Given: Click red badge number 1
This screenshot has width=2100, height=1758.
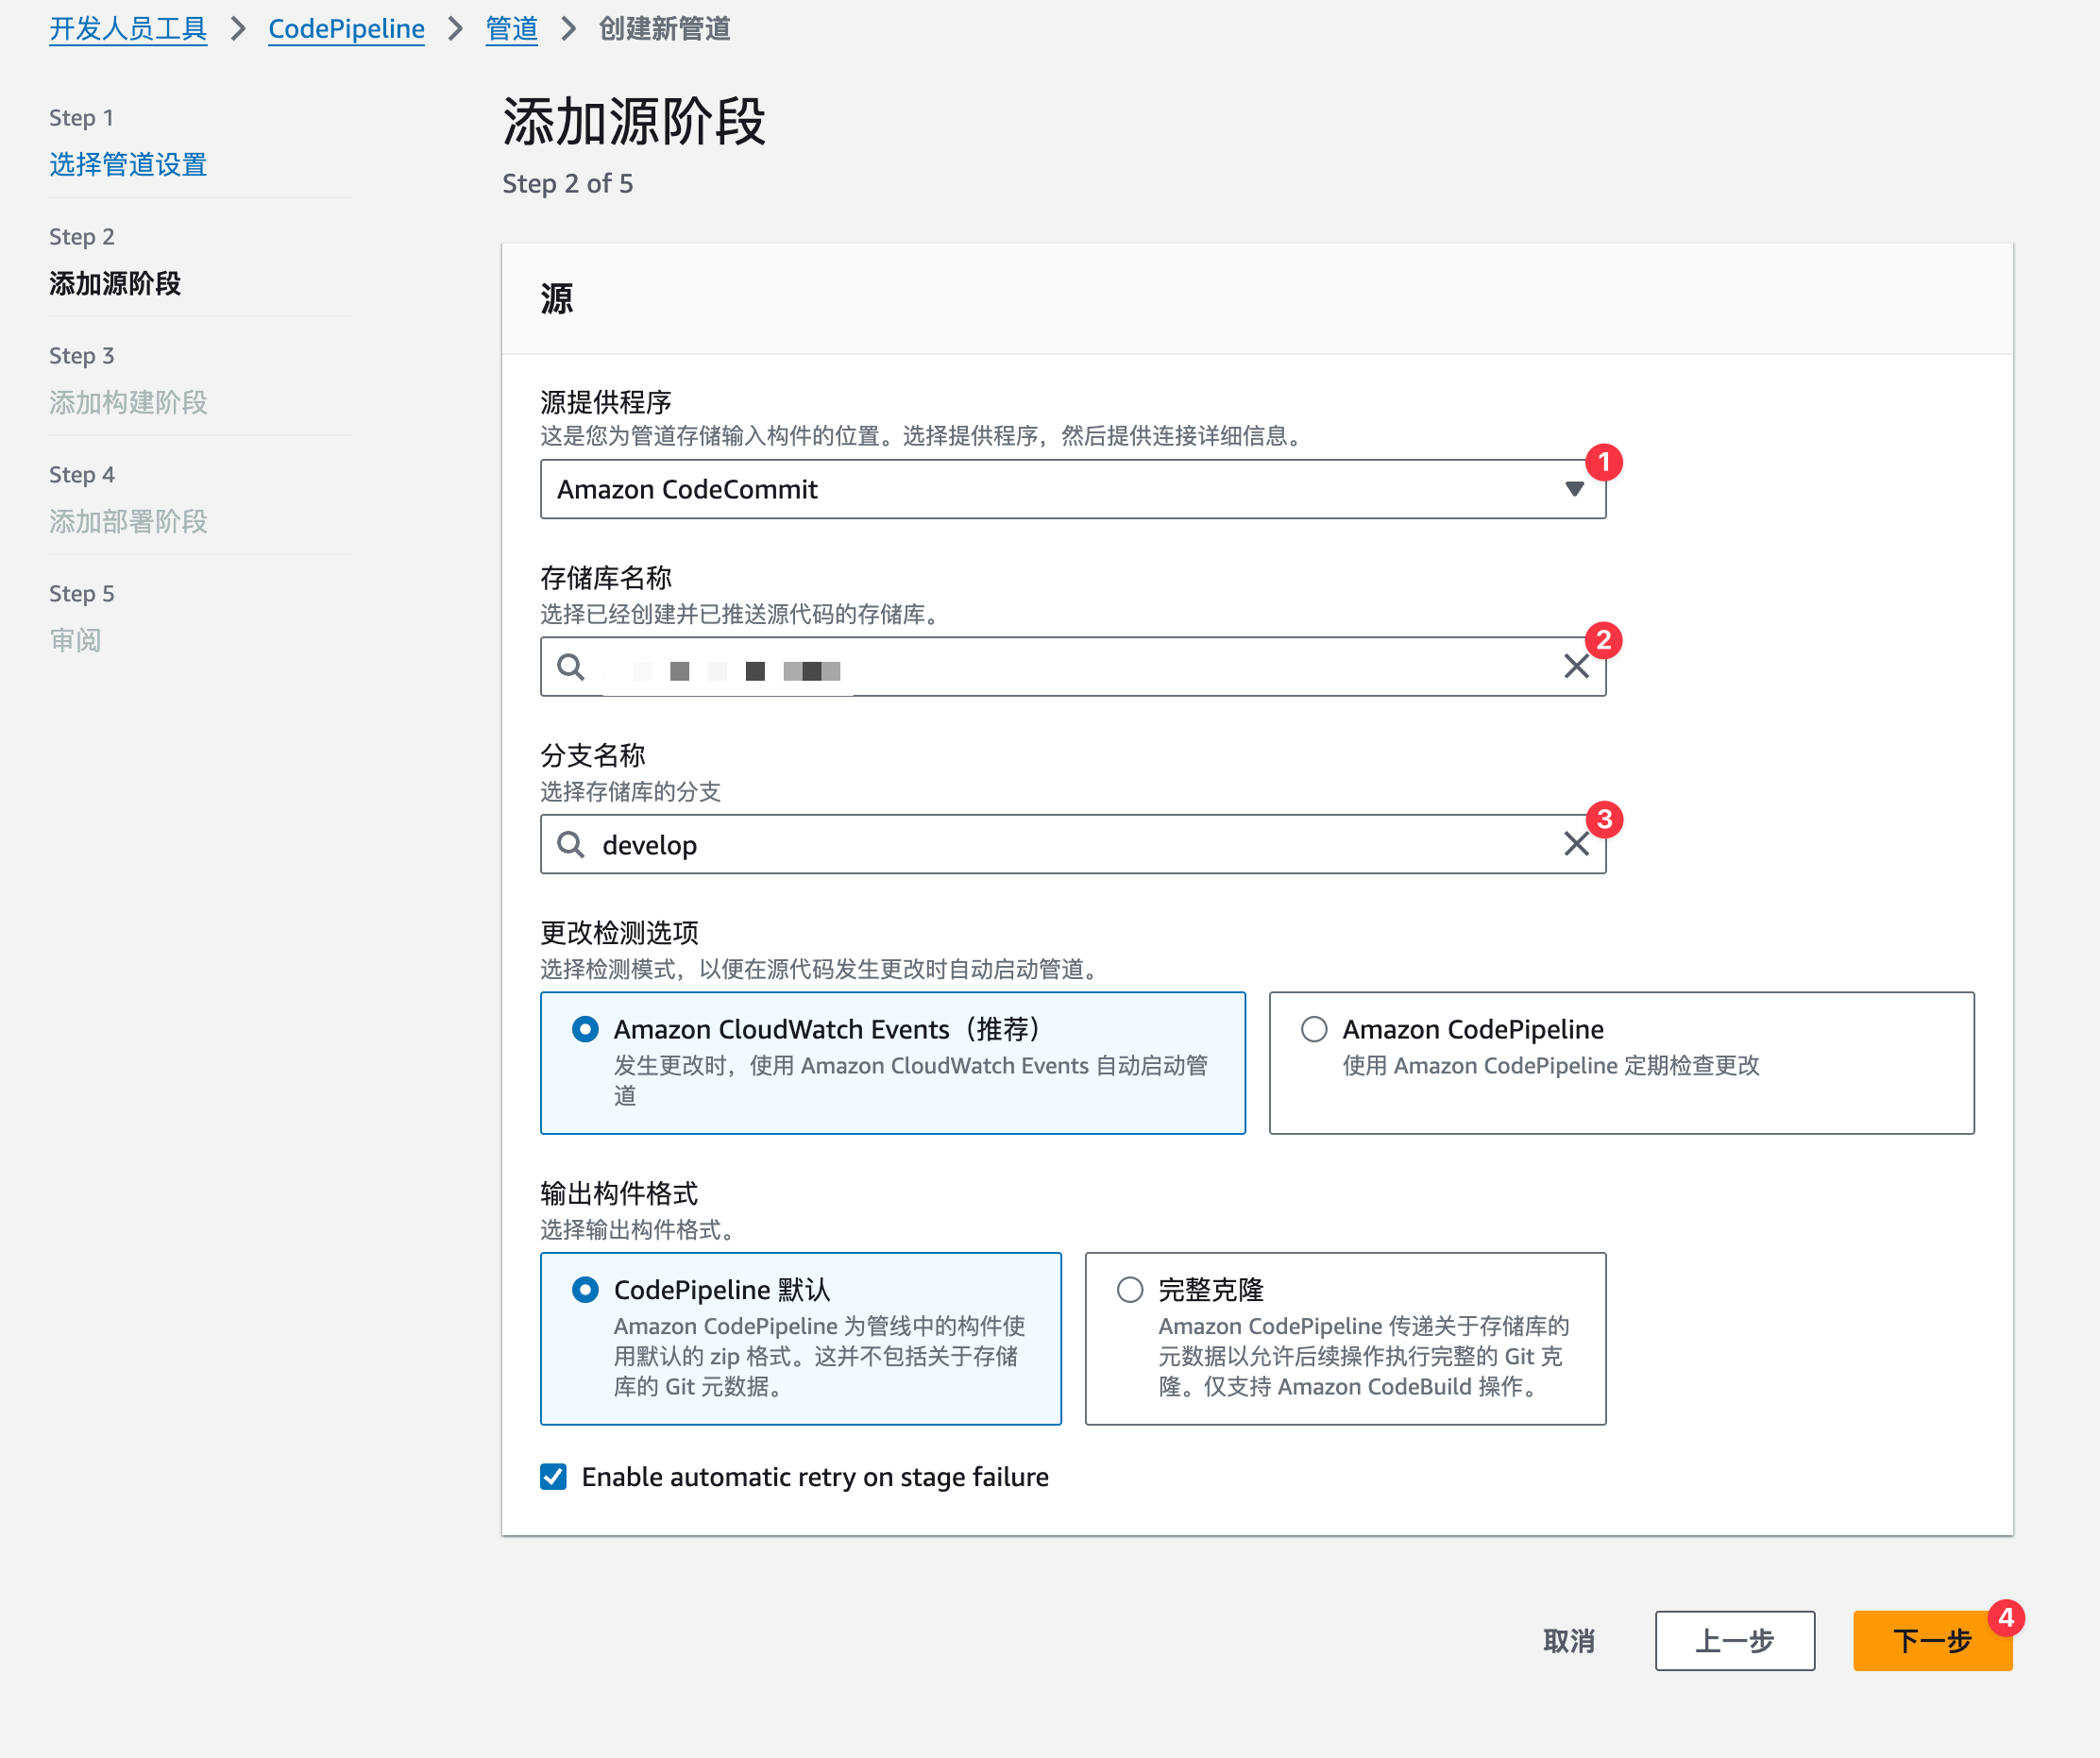Looking at the screenshot, I should coord(1603,462).
